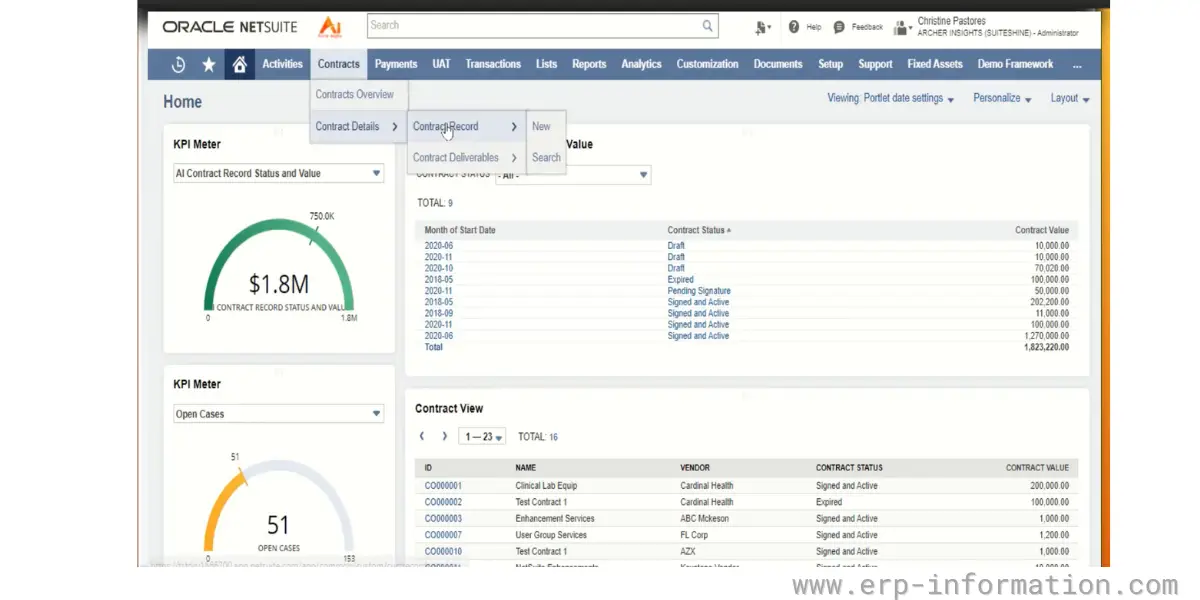Open the Demo Framework menu
The width and height of the screenshot is (1200, 600).
point(1015,64)
